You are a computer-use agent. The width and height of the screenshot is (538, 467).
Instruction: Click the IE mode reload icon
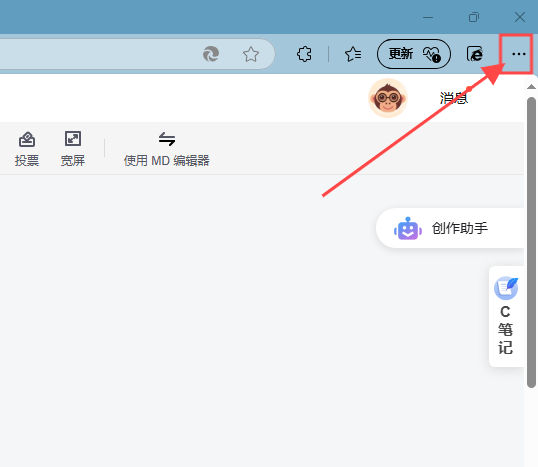pos(475,54)
